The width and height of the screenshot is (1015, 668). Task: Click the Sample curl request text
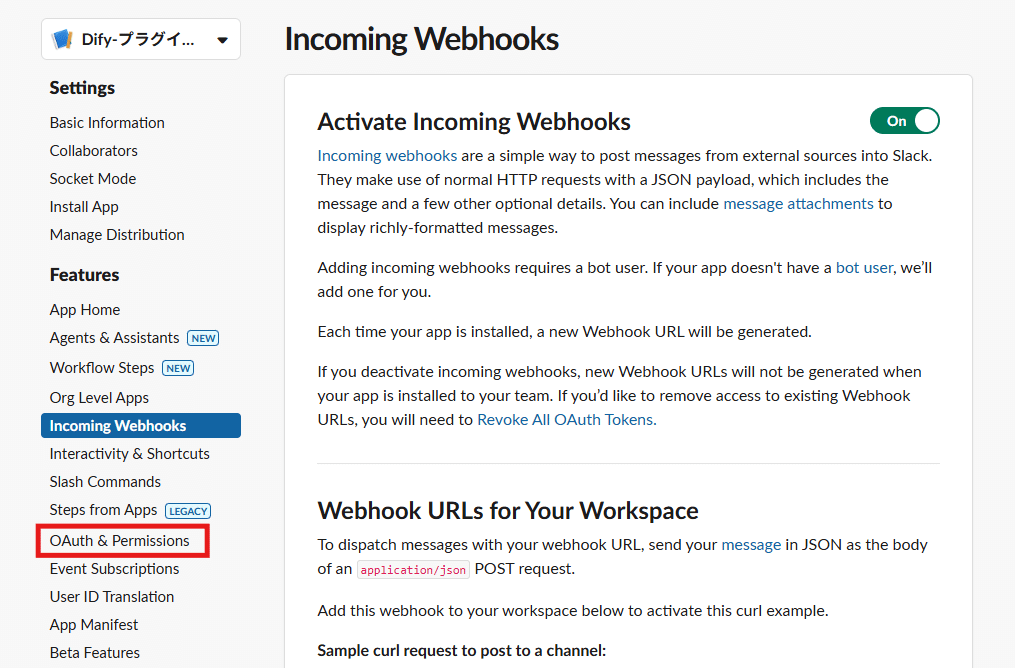click(x=462, y=651)
